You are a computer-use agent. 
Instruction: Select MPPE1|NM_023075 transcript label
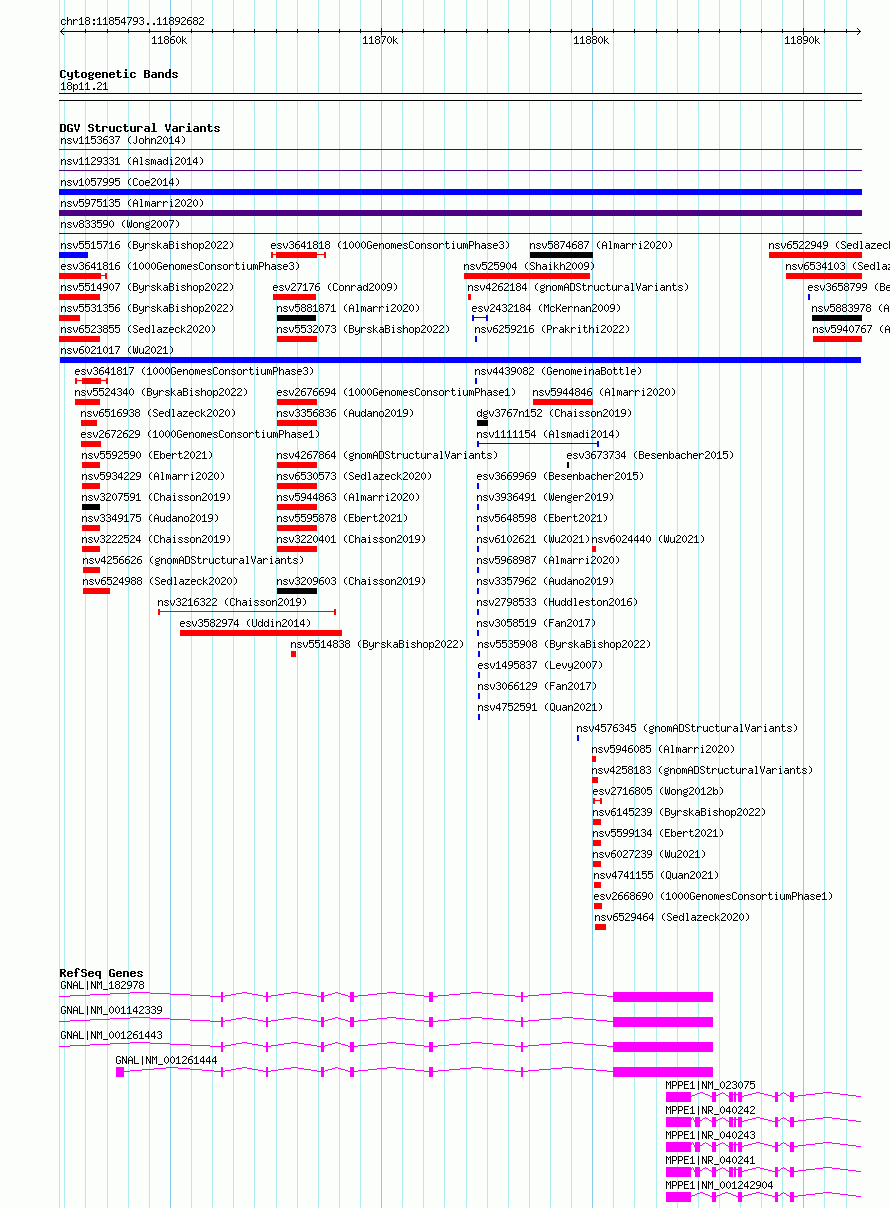point(711,1086)
